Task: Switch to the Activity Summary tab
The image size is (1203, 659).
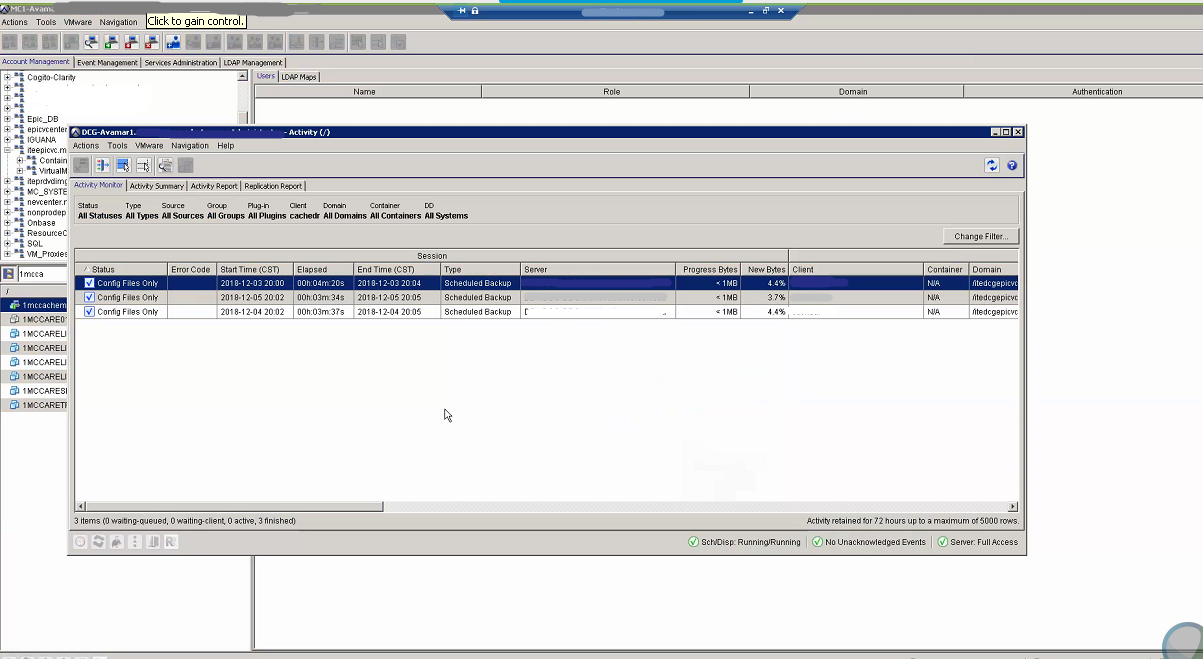Action: click(157, 185)
